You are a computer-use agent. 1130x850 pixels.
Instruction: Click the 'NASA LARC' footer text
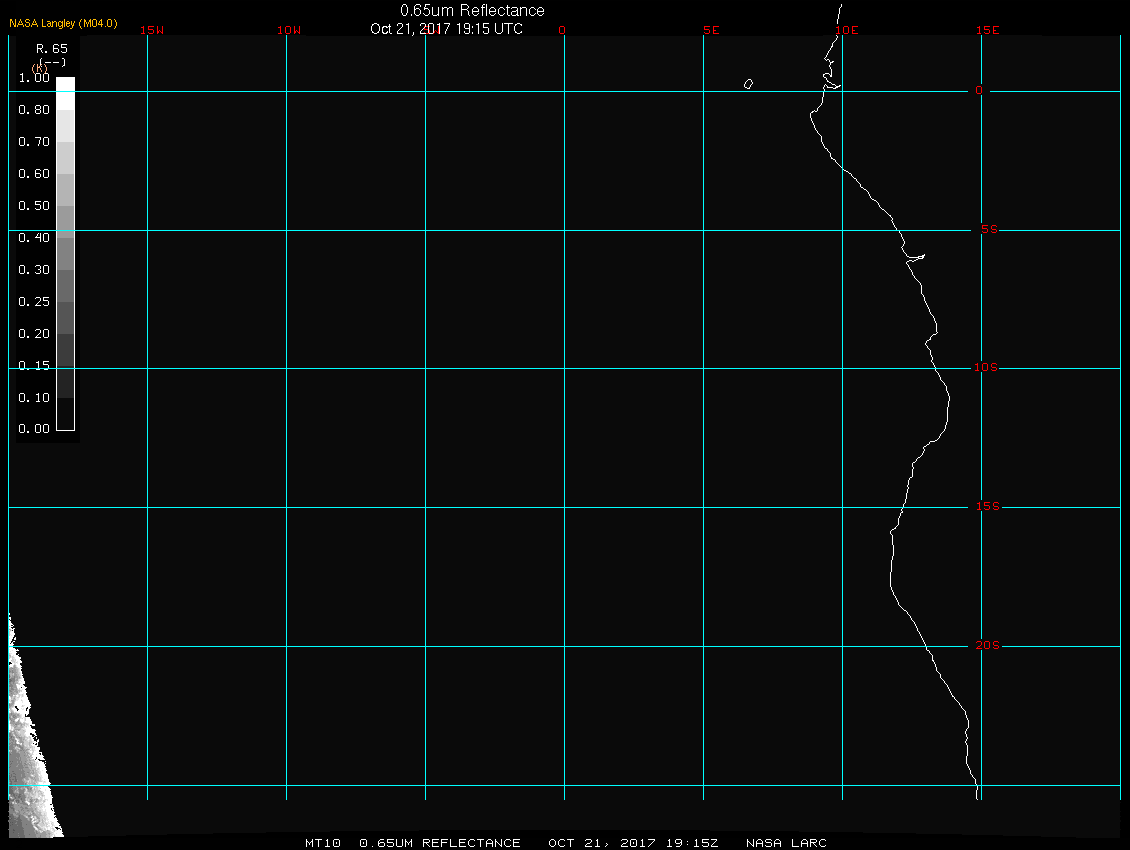point(786,843)
